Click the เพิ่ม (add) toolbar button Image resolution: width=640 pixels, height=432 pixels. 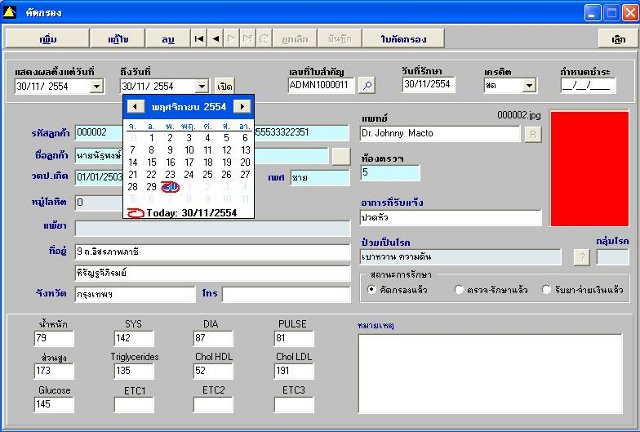click(48, 39)
